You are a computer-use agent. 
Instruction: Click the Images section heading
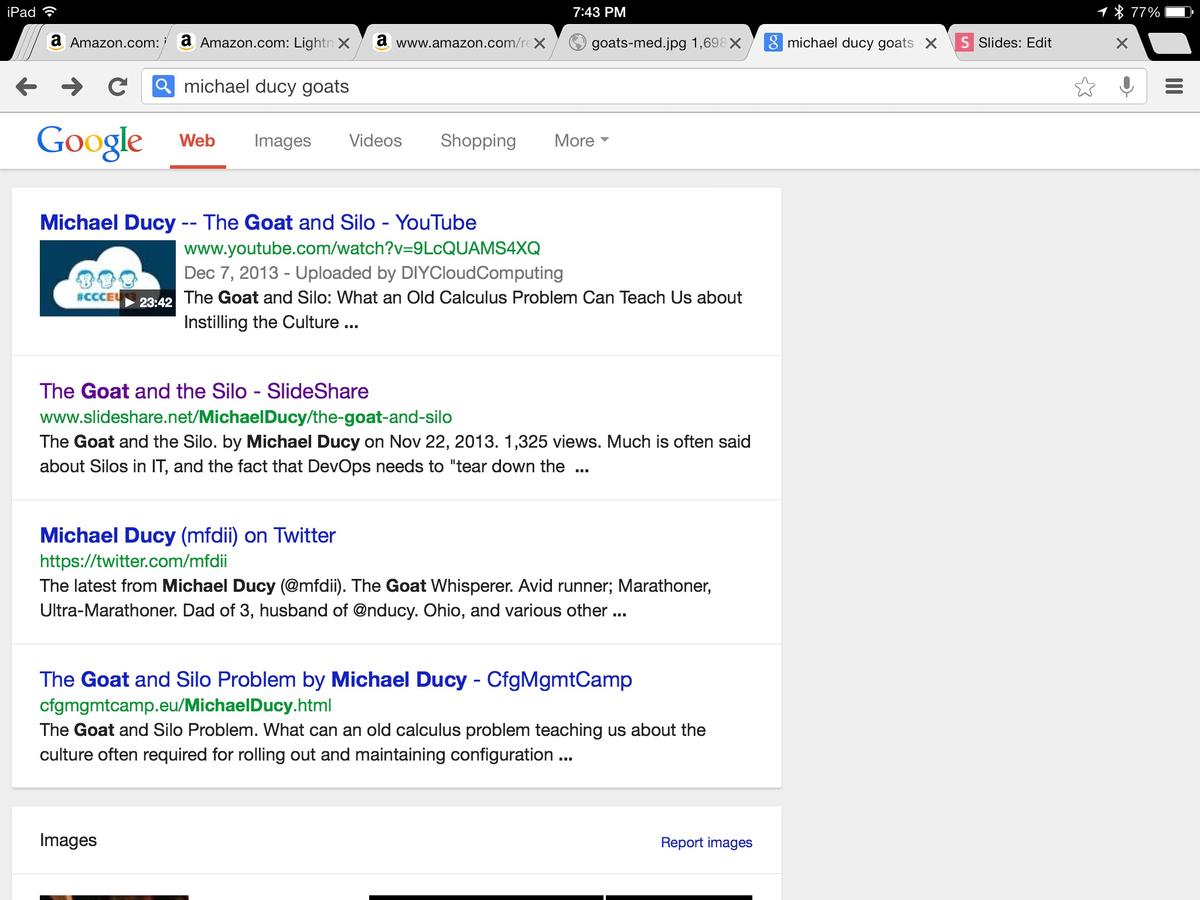point(68,840)
